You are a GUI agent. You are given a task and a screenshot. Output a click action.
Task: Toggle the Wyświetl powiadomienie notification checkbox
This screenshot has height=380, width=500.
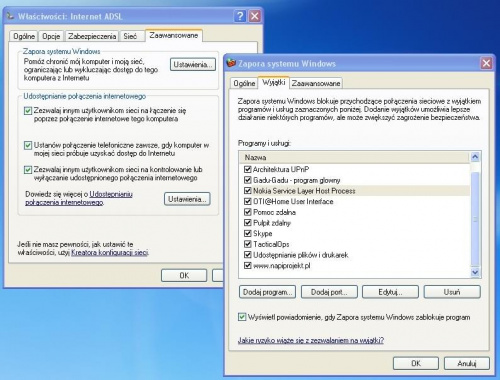(x=242, y=317)
